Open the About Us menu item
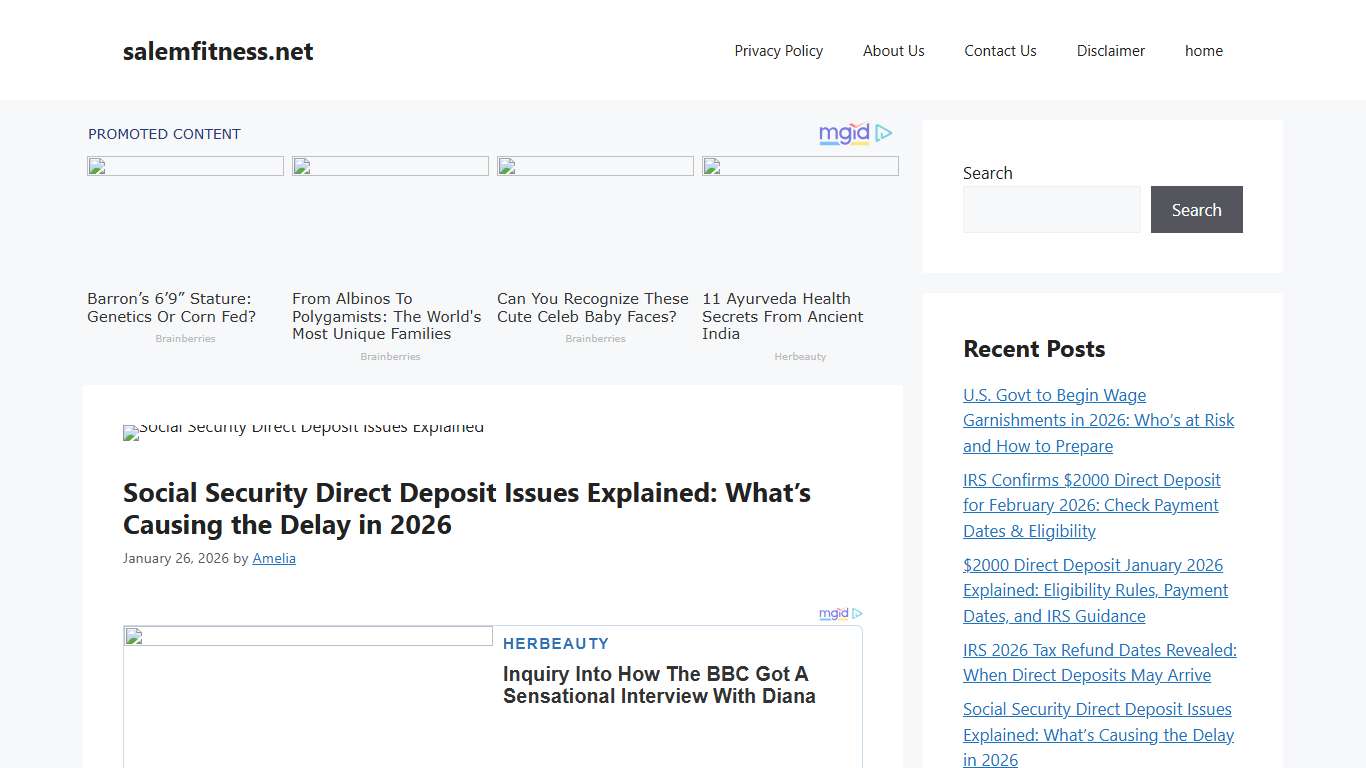The width and height of the screenshot is (1366, 768). tap(893, 50)
